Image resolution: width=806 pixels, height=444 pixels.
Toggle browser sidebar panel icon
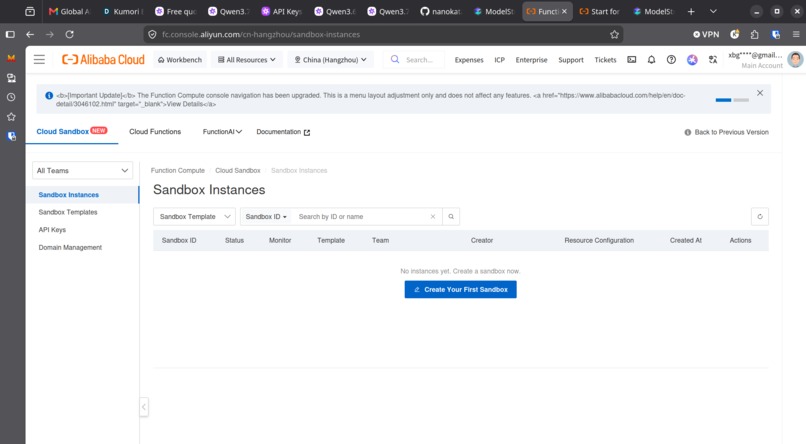(10, 34)
